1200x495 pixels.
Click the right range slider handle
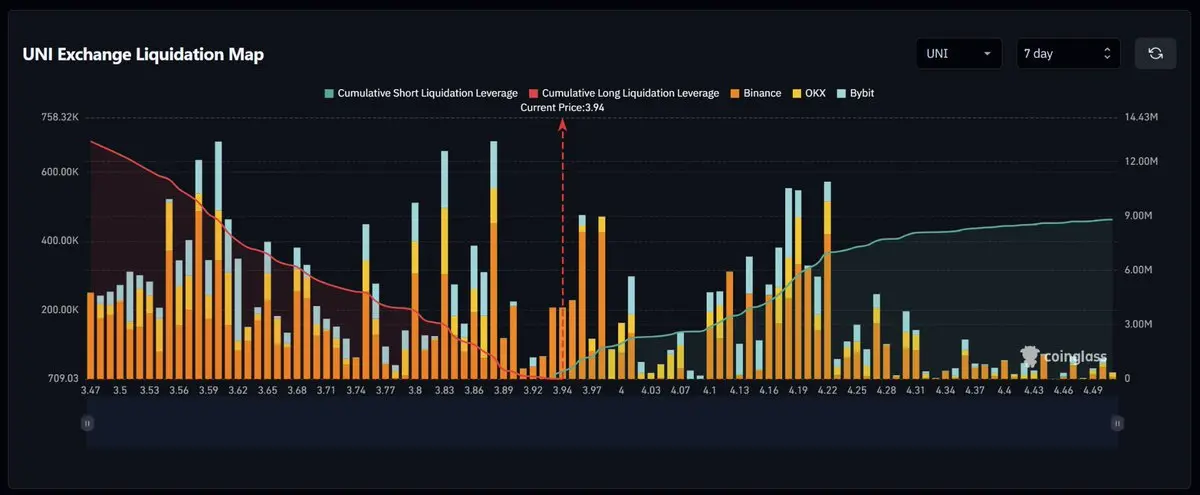(1117, 423)
